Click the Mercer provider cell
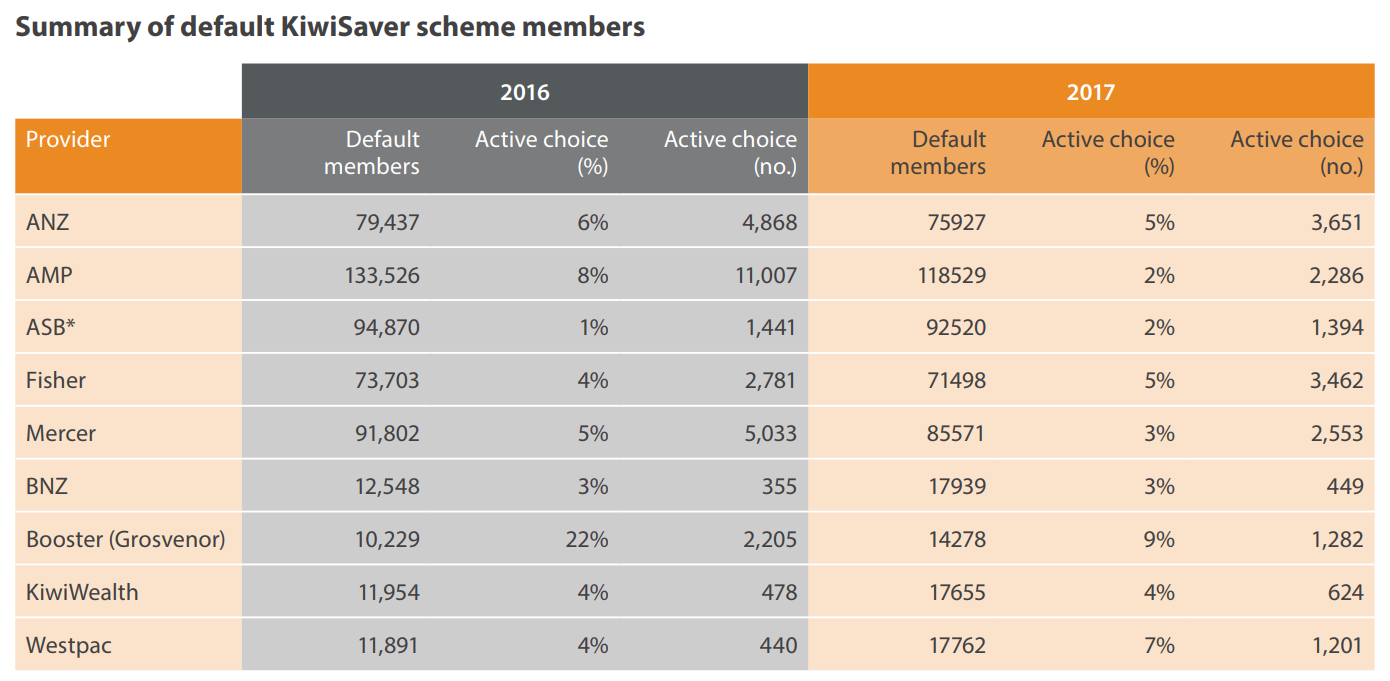The width and height of the screenshot is (1390, 681). [x=61, y=433]
